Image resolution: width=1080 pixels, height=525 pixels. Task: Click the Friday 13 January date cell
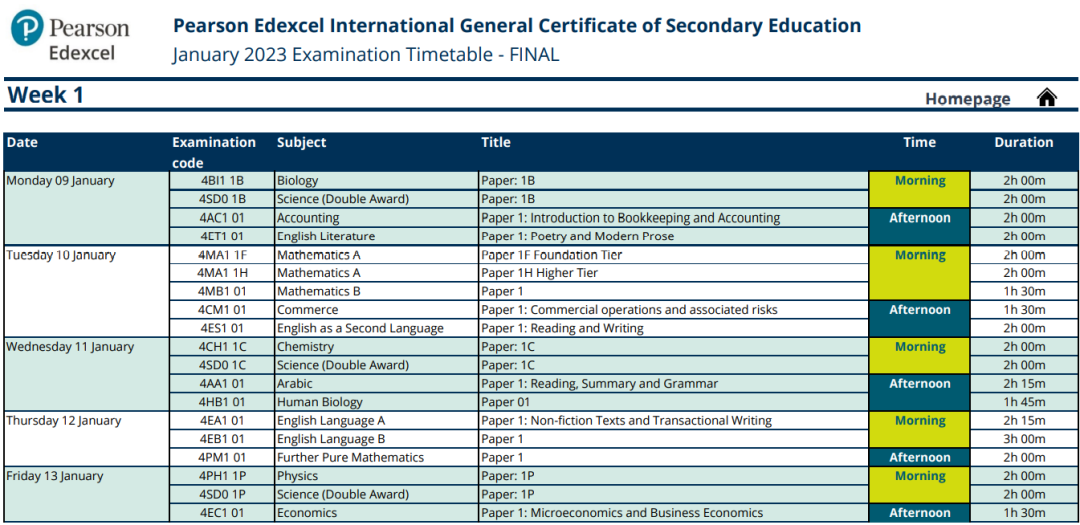pos(54,476)
